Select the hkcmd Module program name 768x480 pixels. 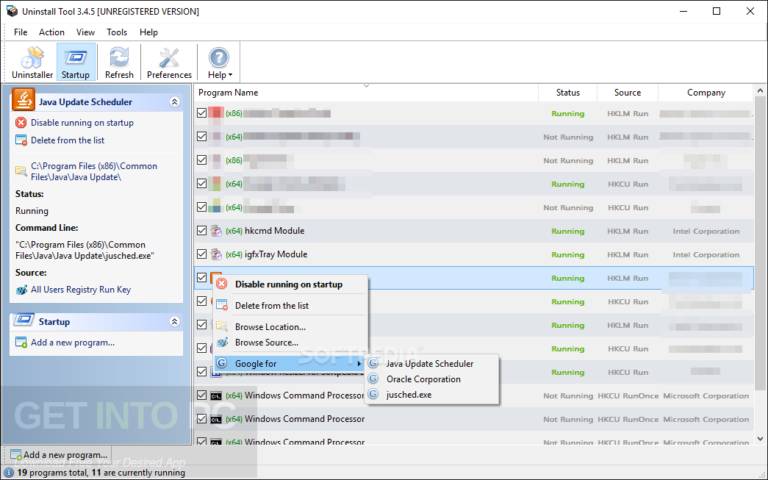pos(274,231)
